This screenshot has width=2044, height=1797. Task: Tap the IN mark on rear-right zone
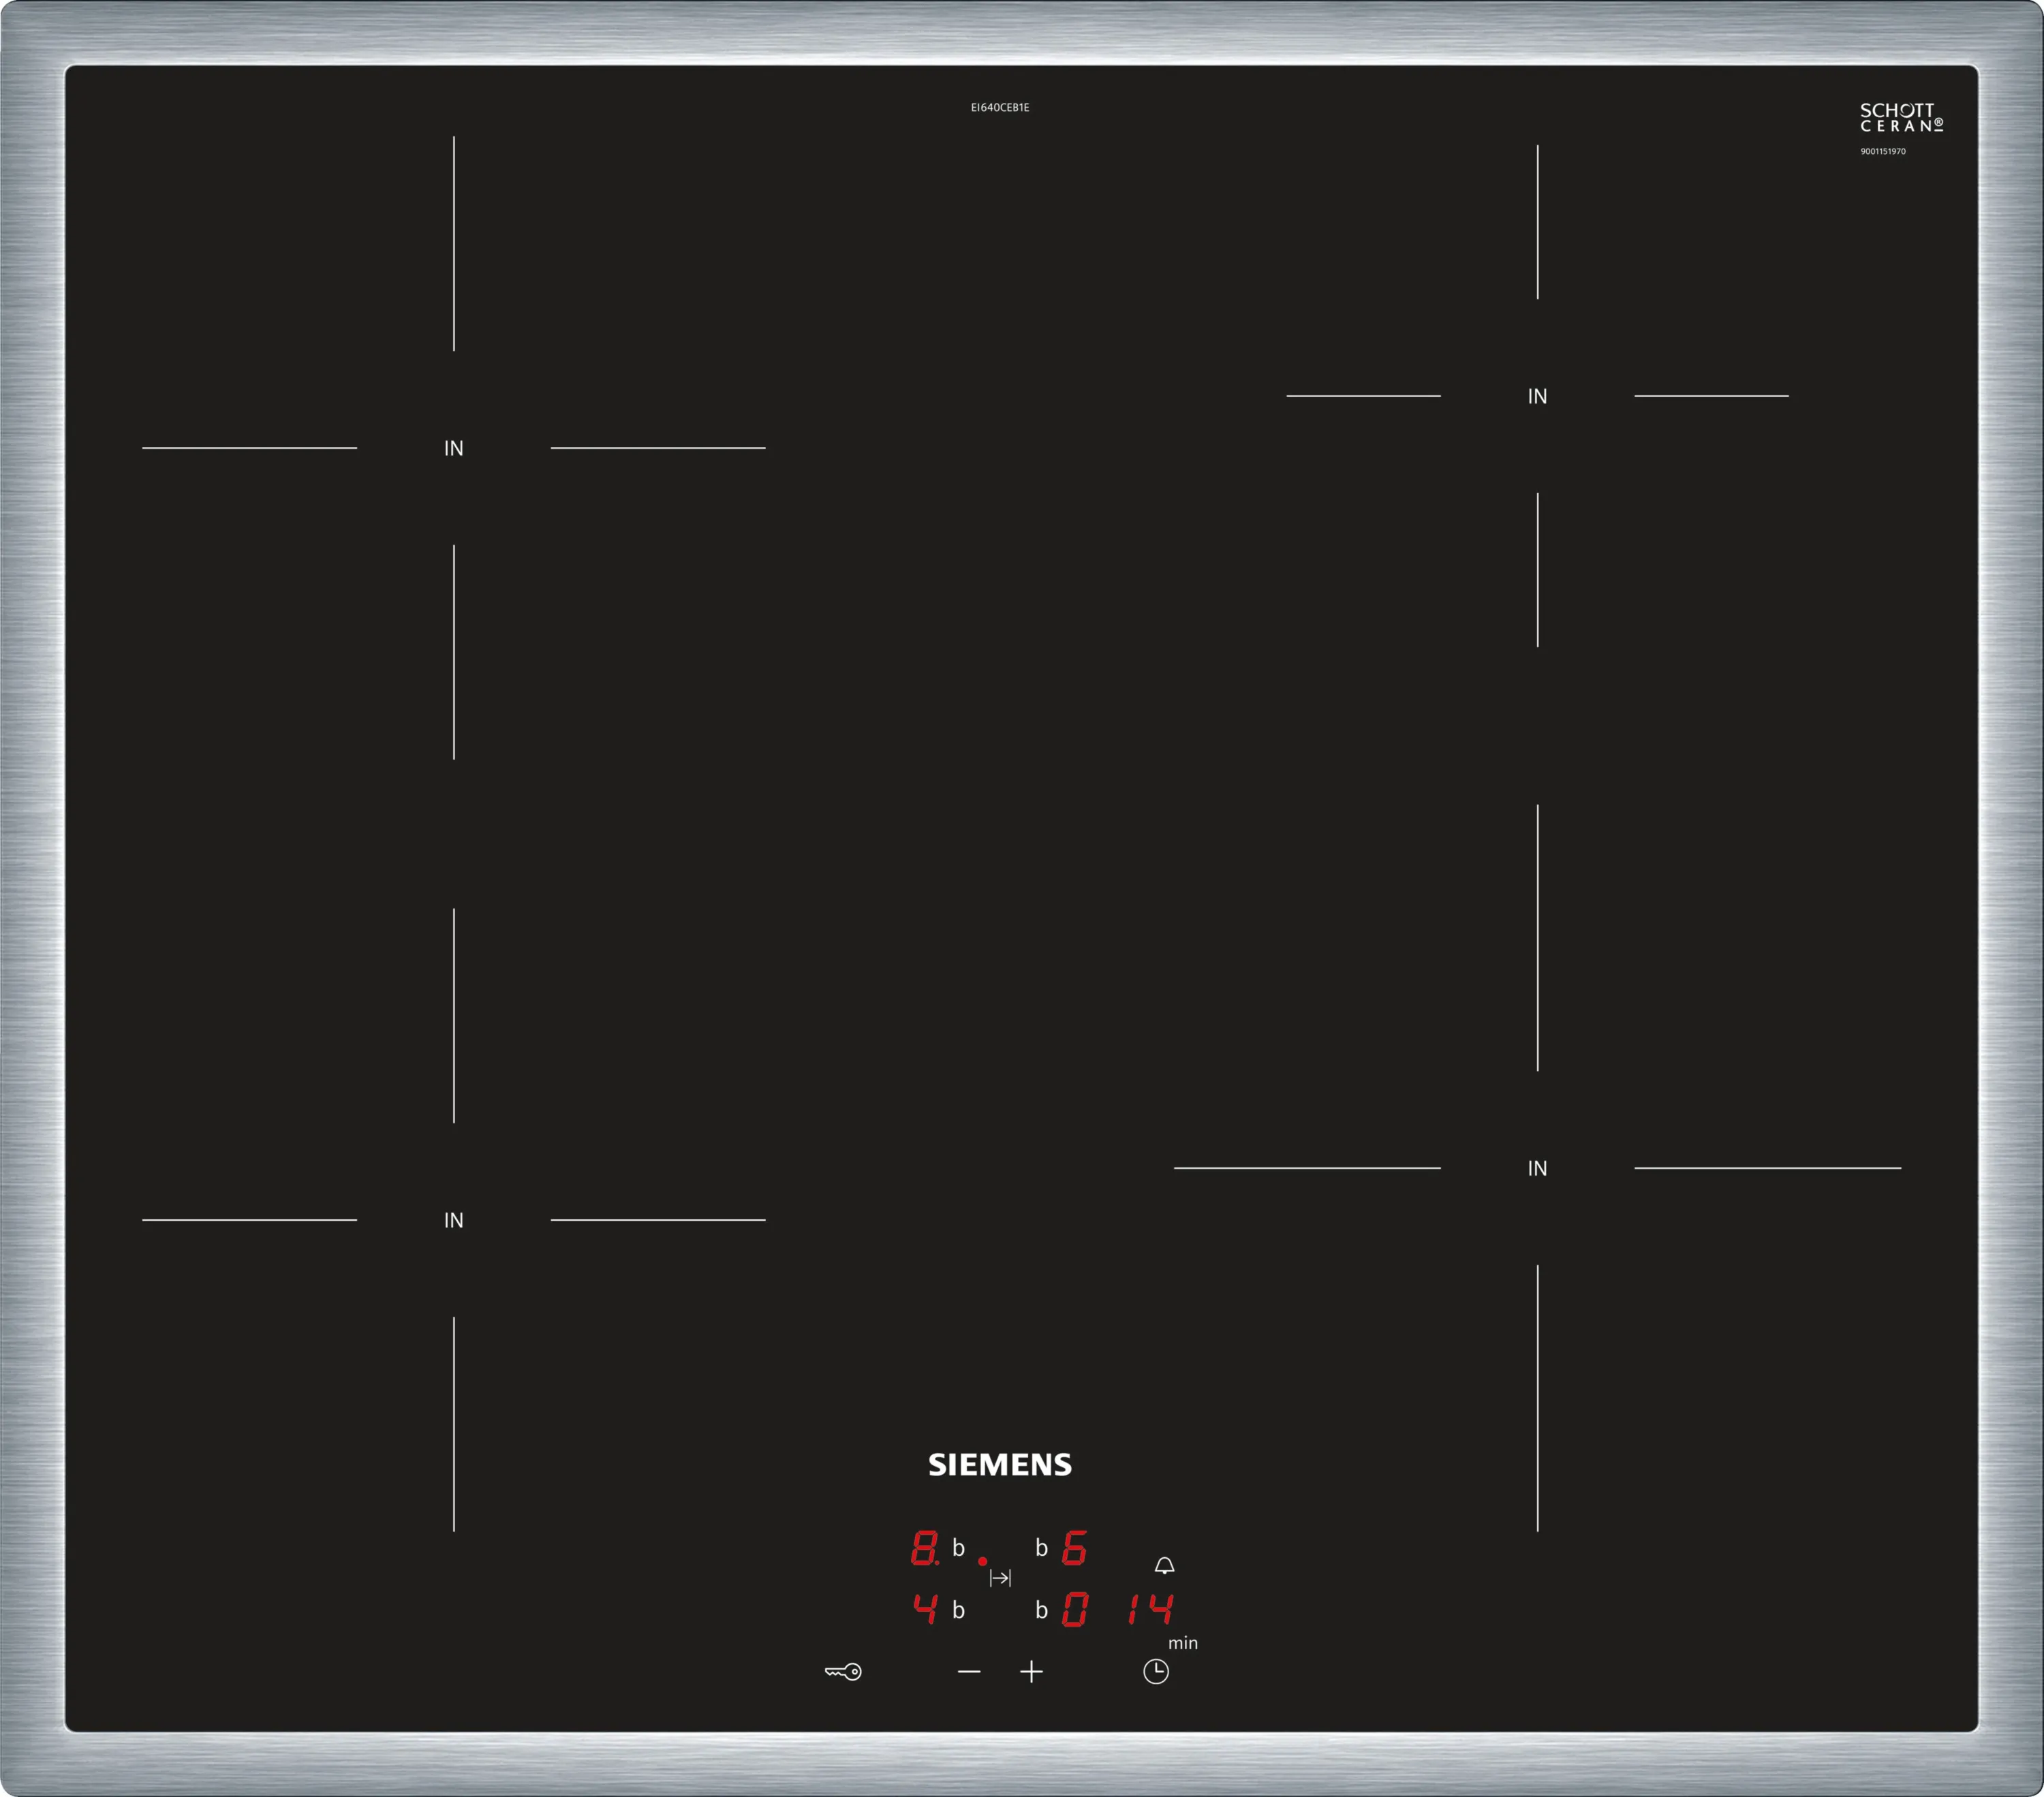1537,396
